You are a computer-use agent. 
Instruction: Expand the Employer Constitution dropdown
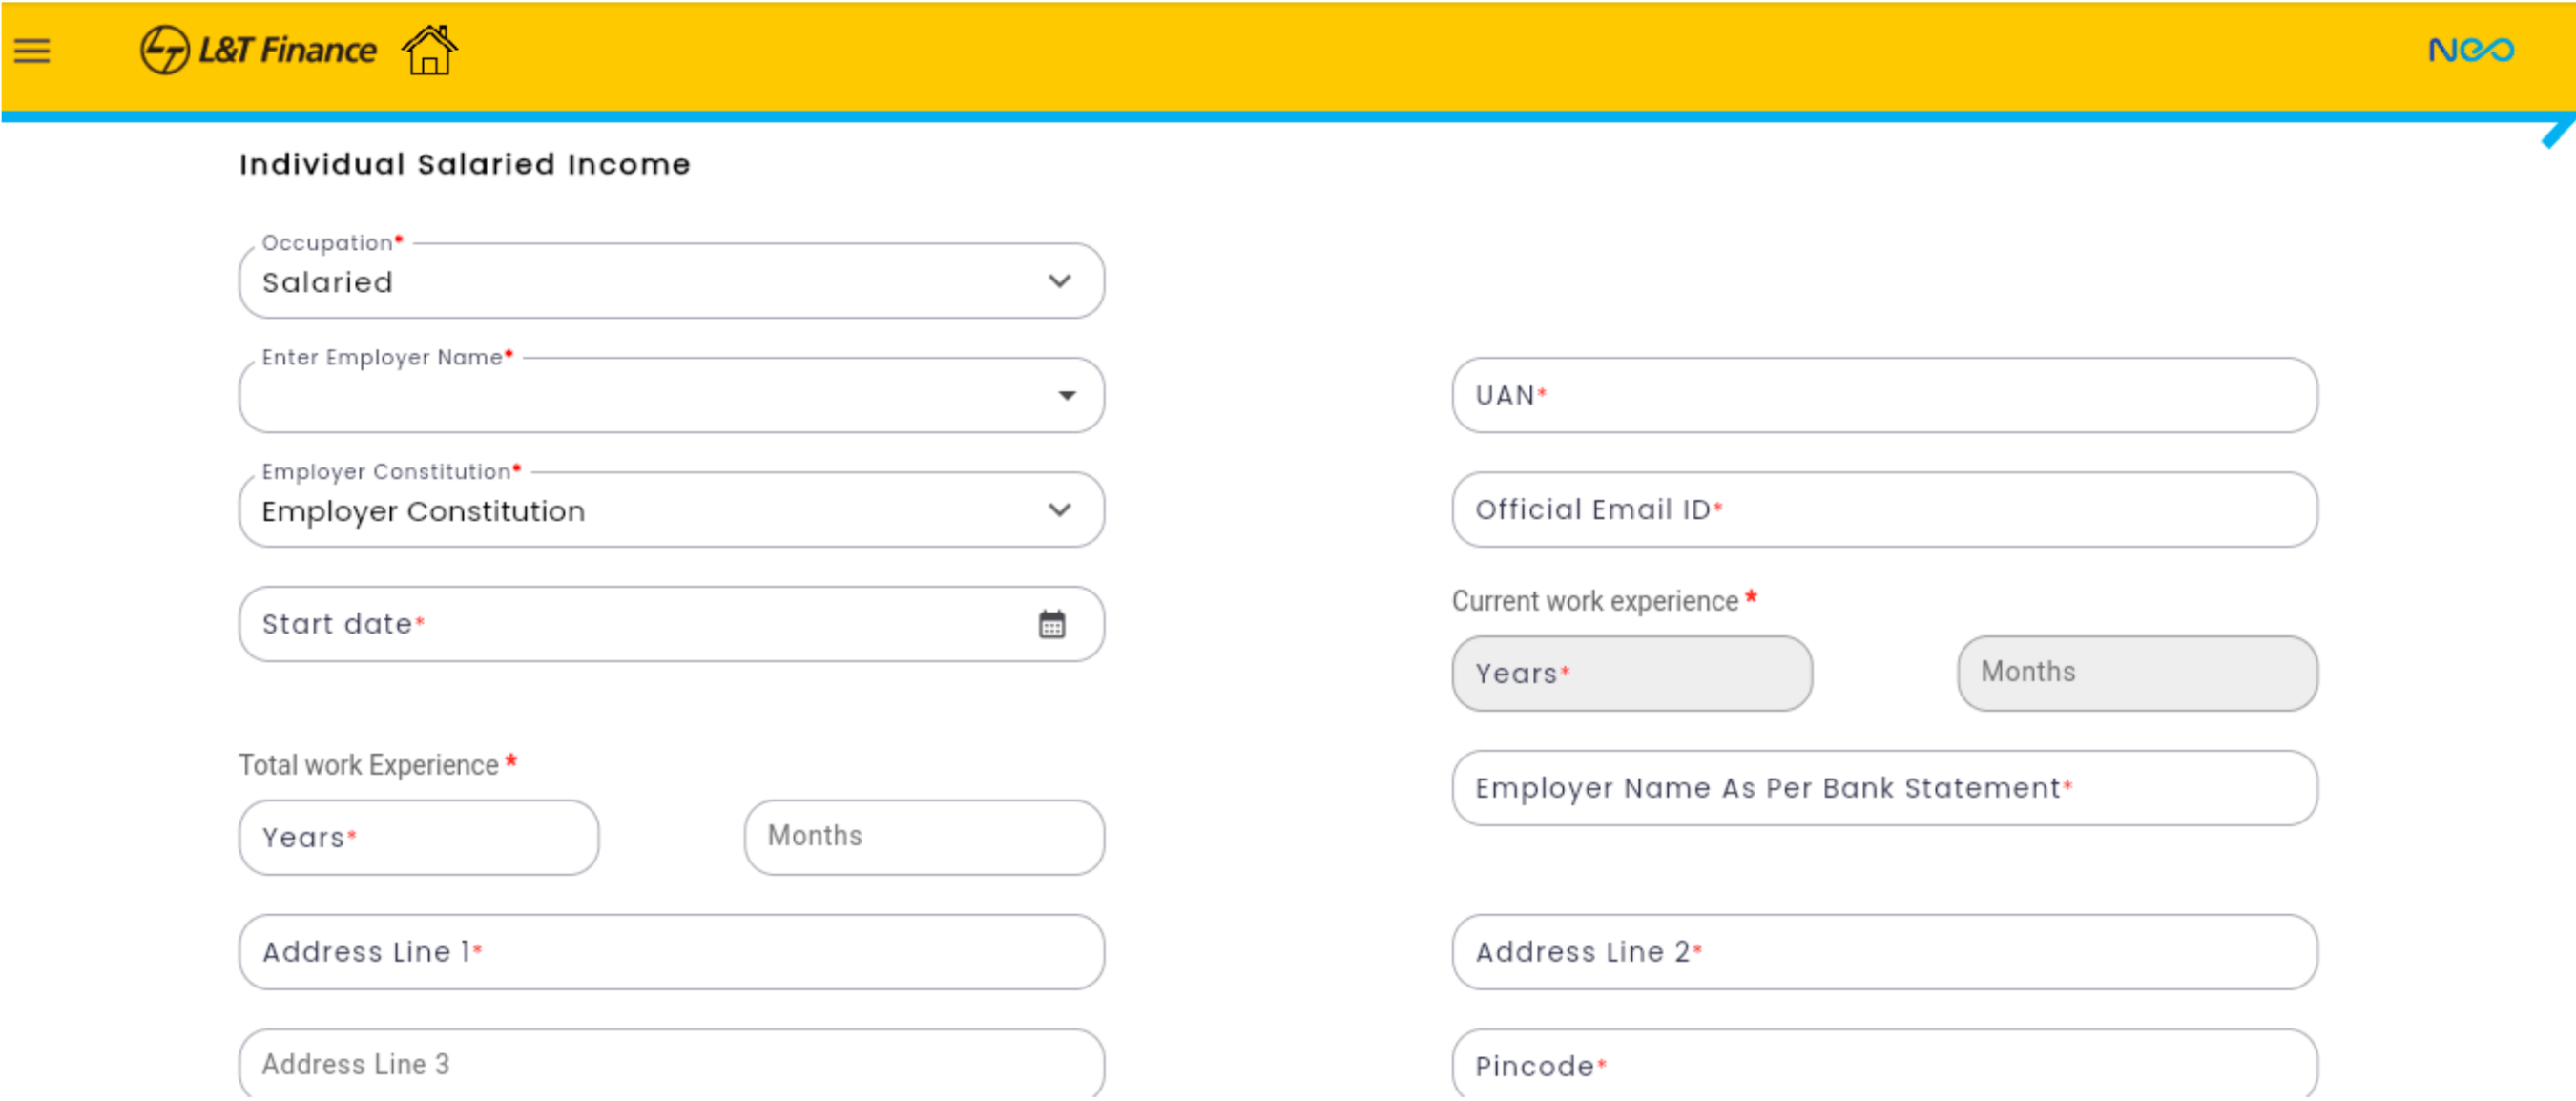pyautogui.click(x=1059, y=511)
